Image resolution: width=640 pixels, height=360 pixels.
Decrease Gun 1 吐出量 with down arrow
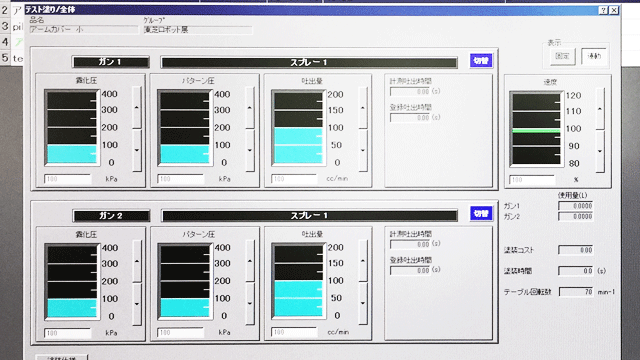point(363,150)
